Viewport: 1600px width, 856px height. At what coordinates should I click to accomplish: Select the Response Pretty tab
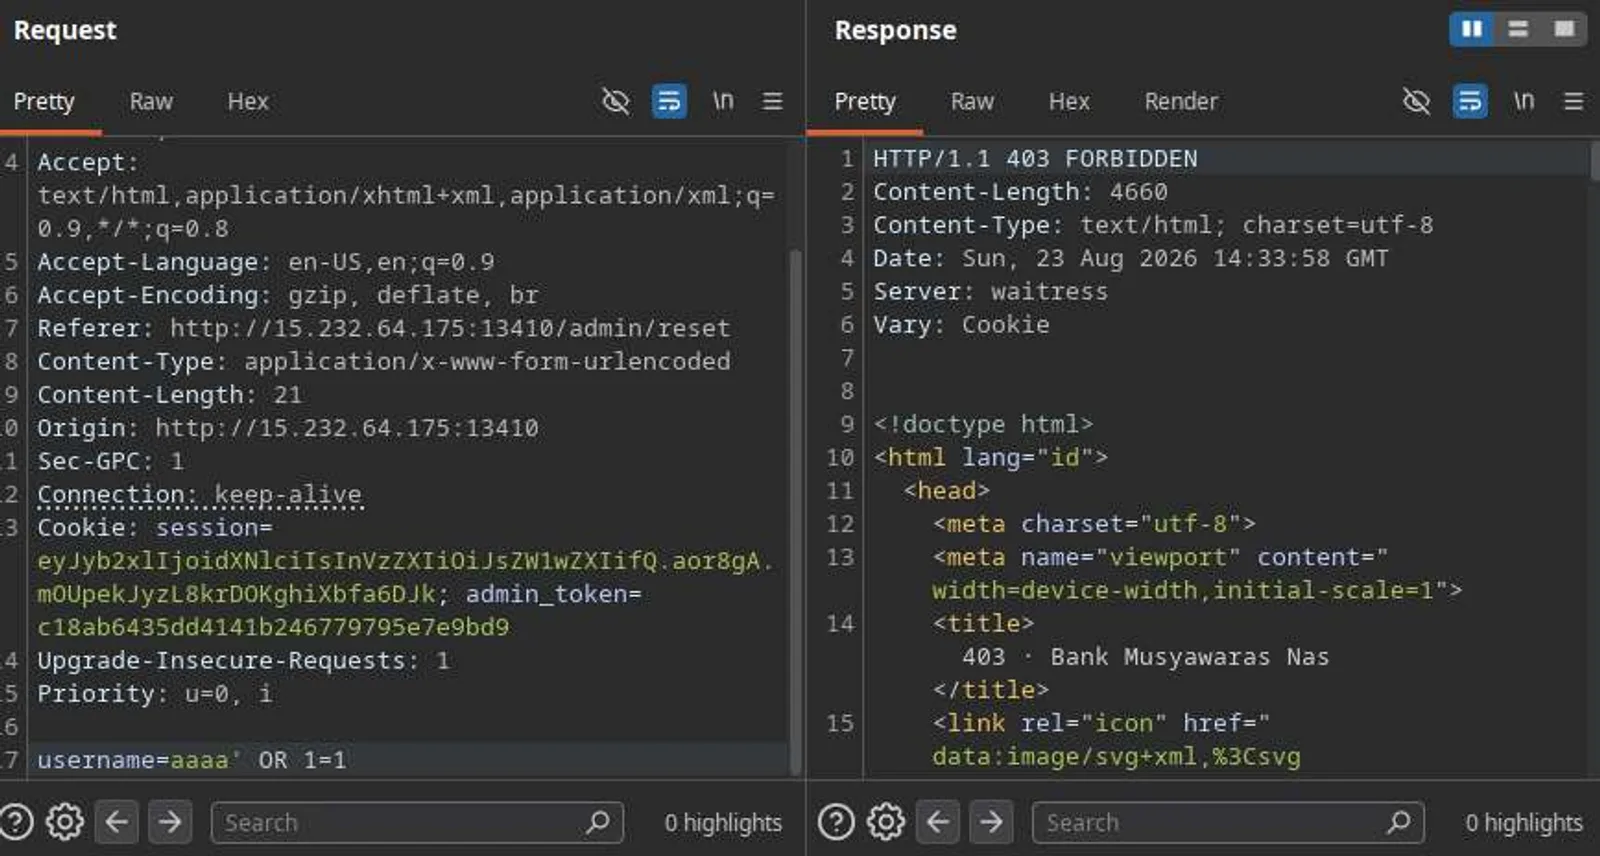[865, 101]
